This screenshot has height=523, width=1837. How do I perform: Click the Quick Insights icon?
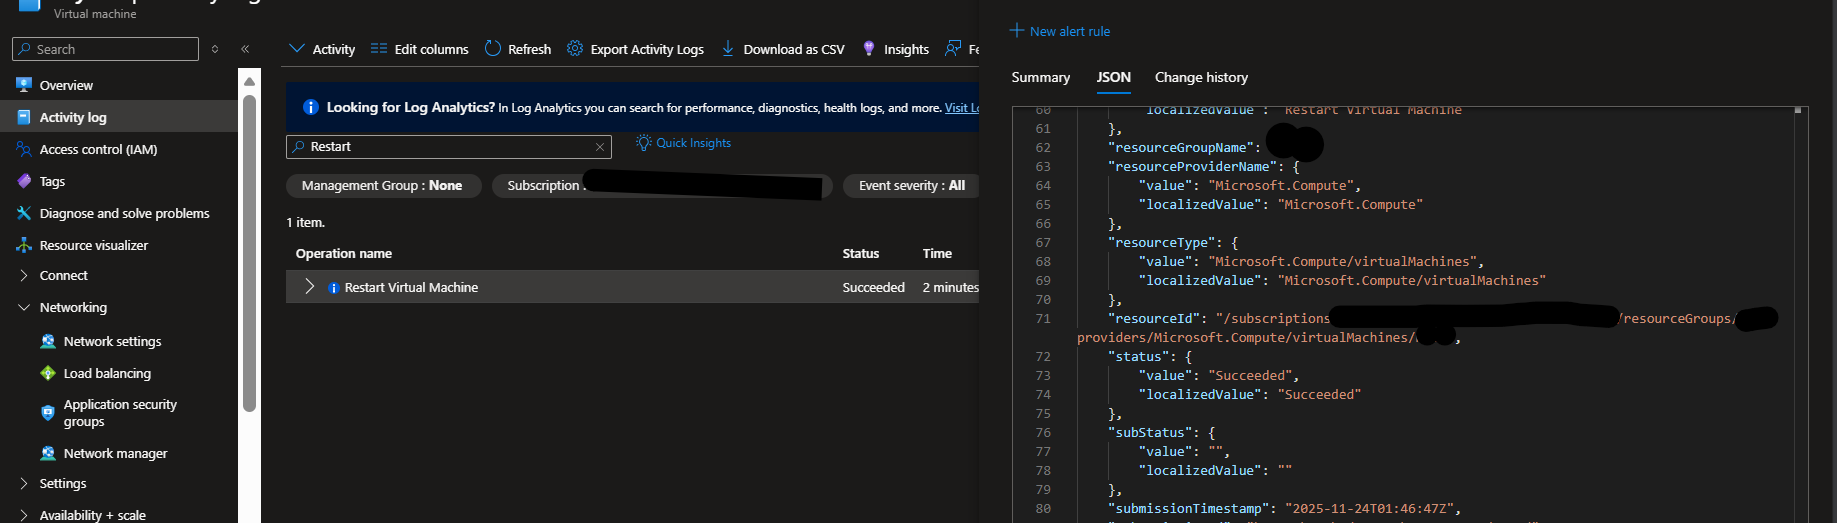click(x=644, y=143)
